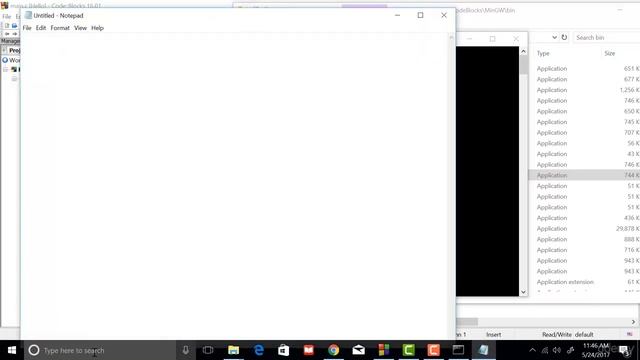640x360 pixels.
Task: Select the Application row sized 745 K
Action: [x=584, y=122]
